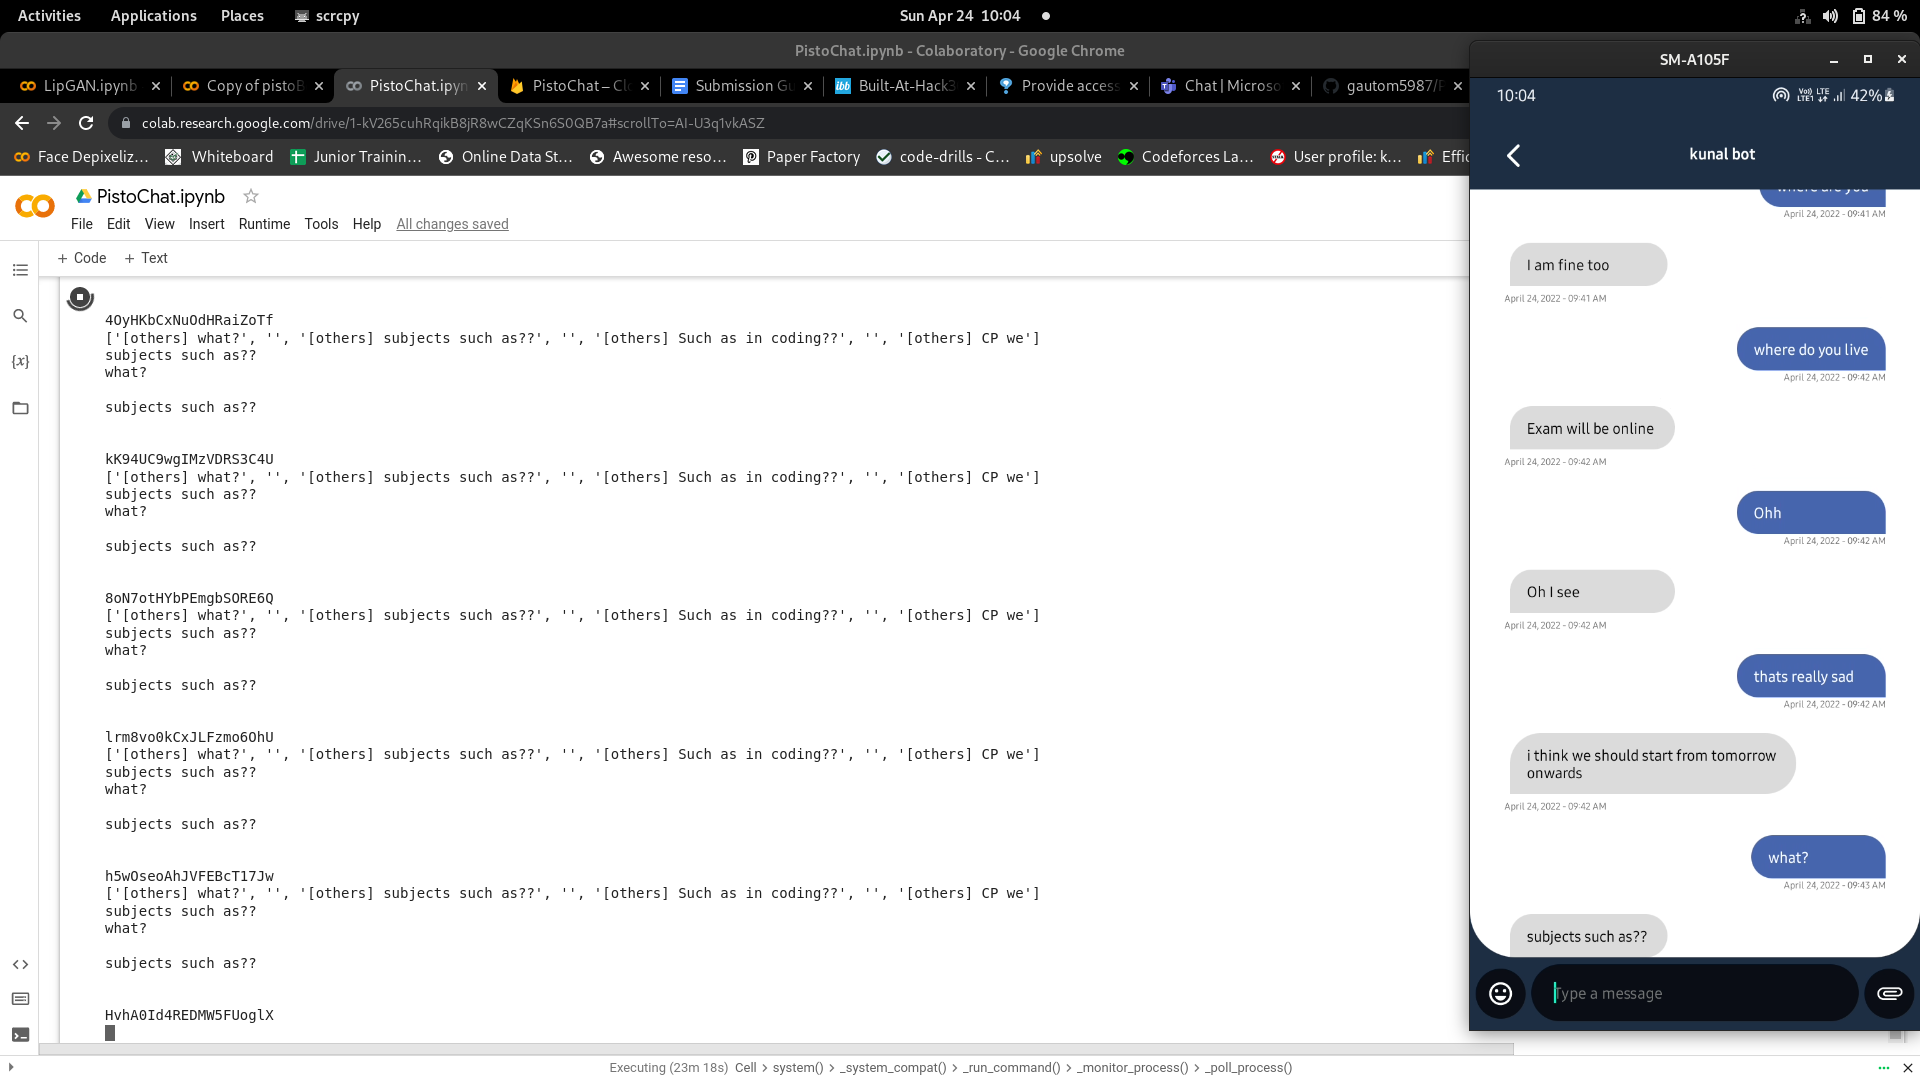
Task: Open the Tools menu
Action: pos(321,224)
